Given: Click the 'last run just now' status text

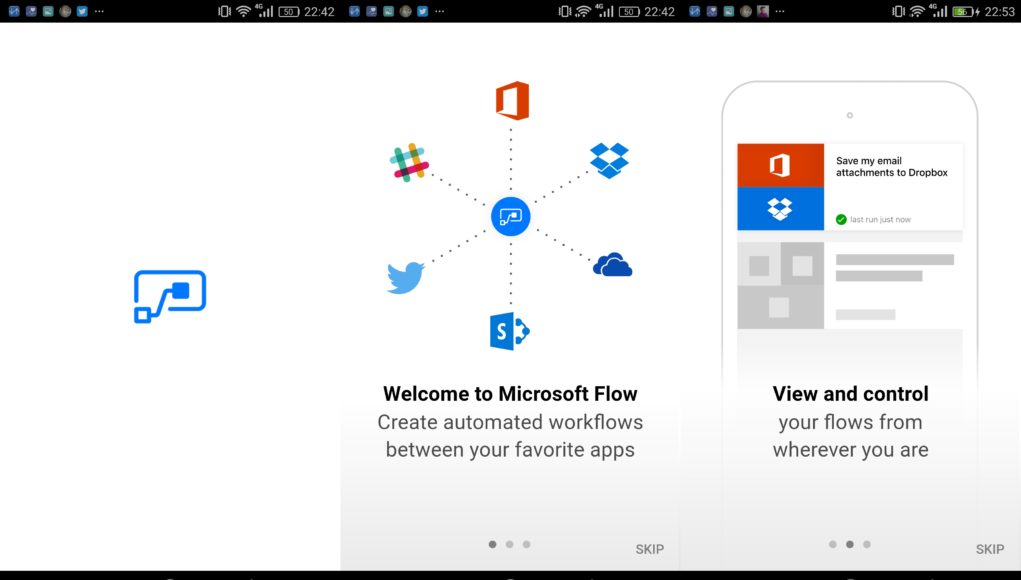Looking at the screenshot, I should (x=880, y=219).
